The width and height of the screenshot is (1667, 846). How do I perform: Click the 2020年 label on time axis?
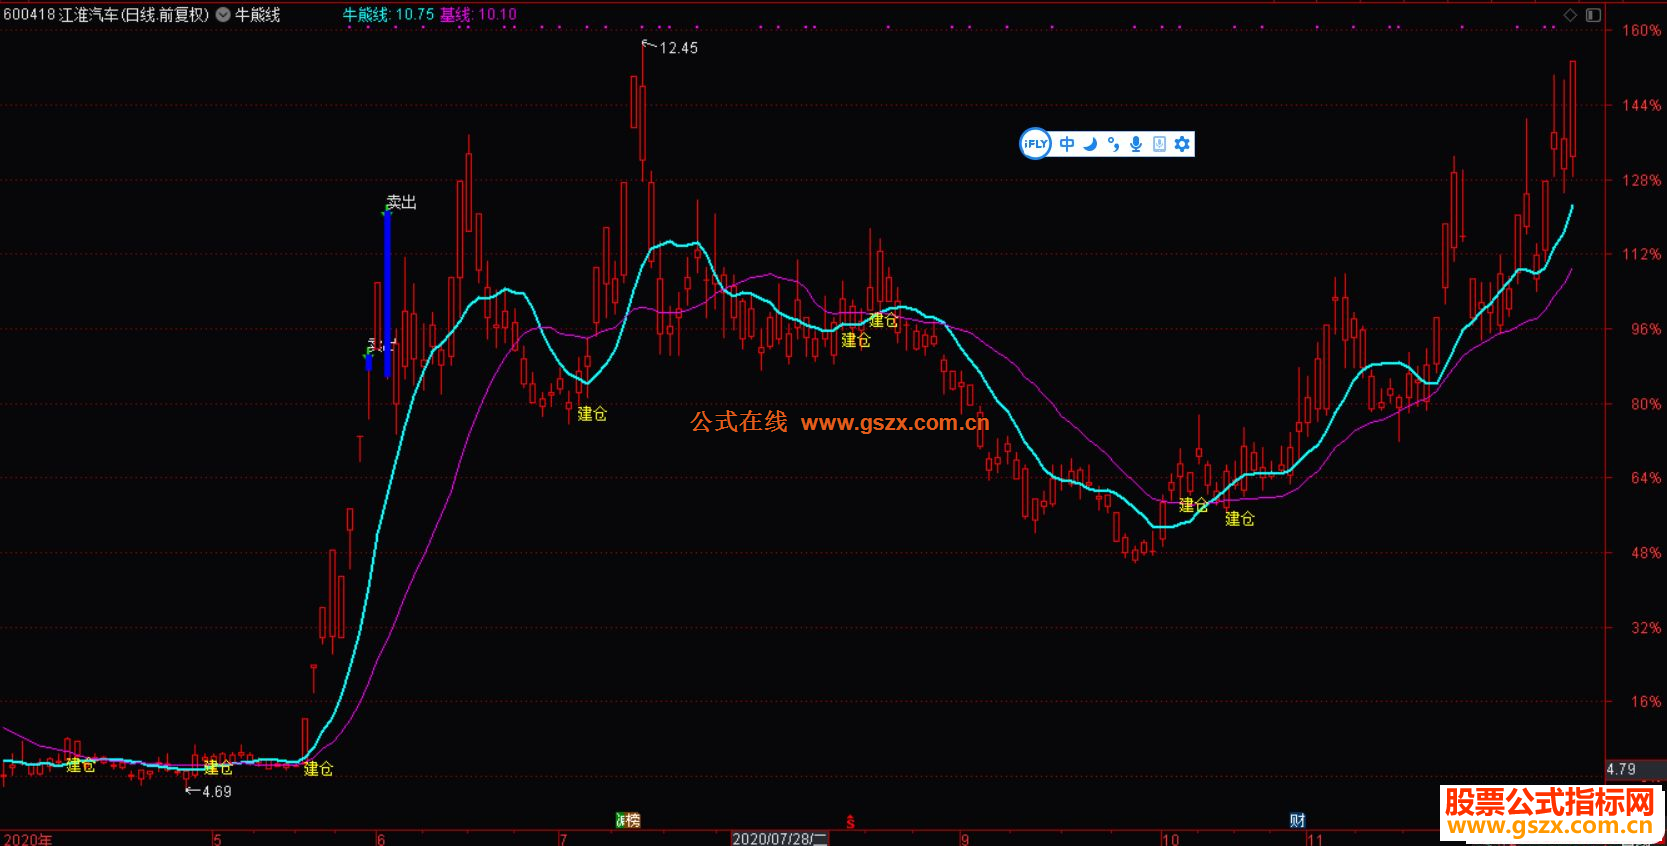click(28, 838)
